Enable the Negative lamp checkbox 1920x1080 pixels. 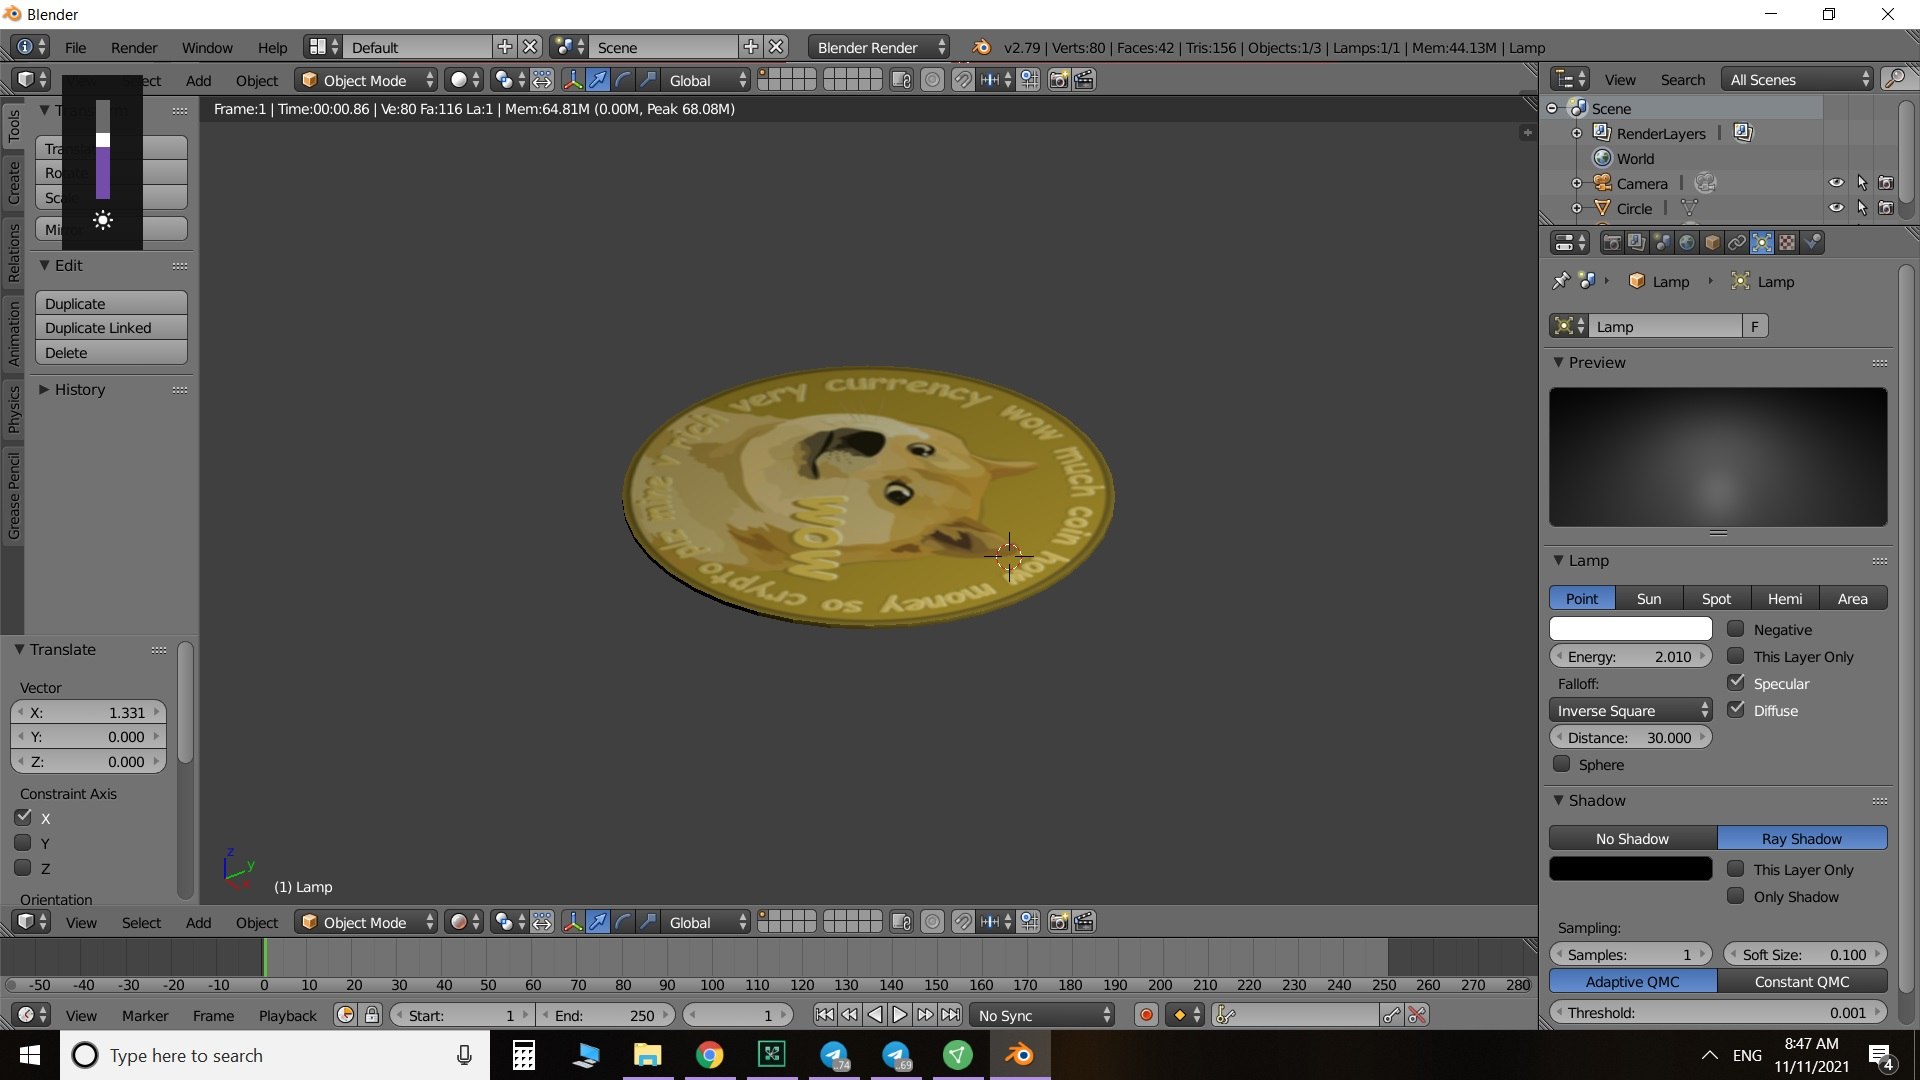tap(1736, 629)
